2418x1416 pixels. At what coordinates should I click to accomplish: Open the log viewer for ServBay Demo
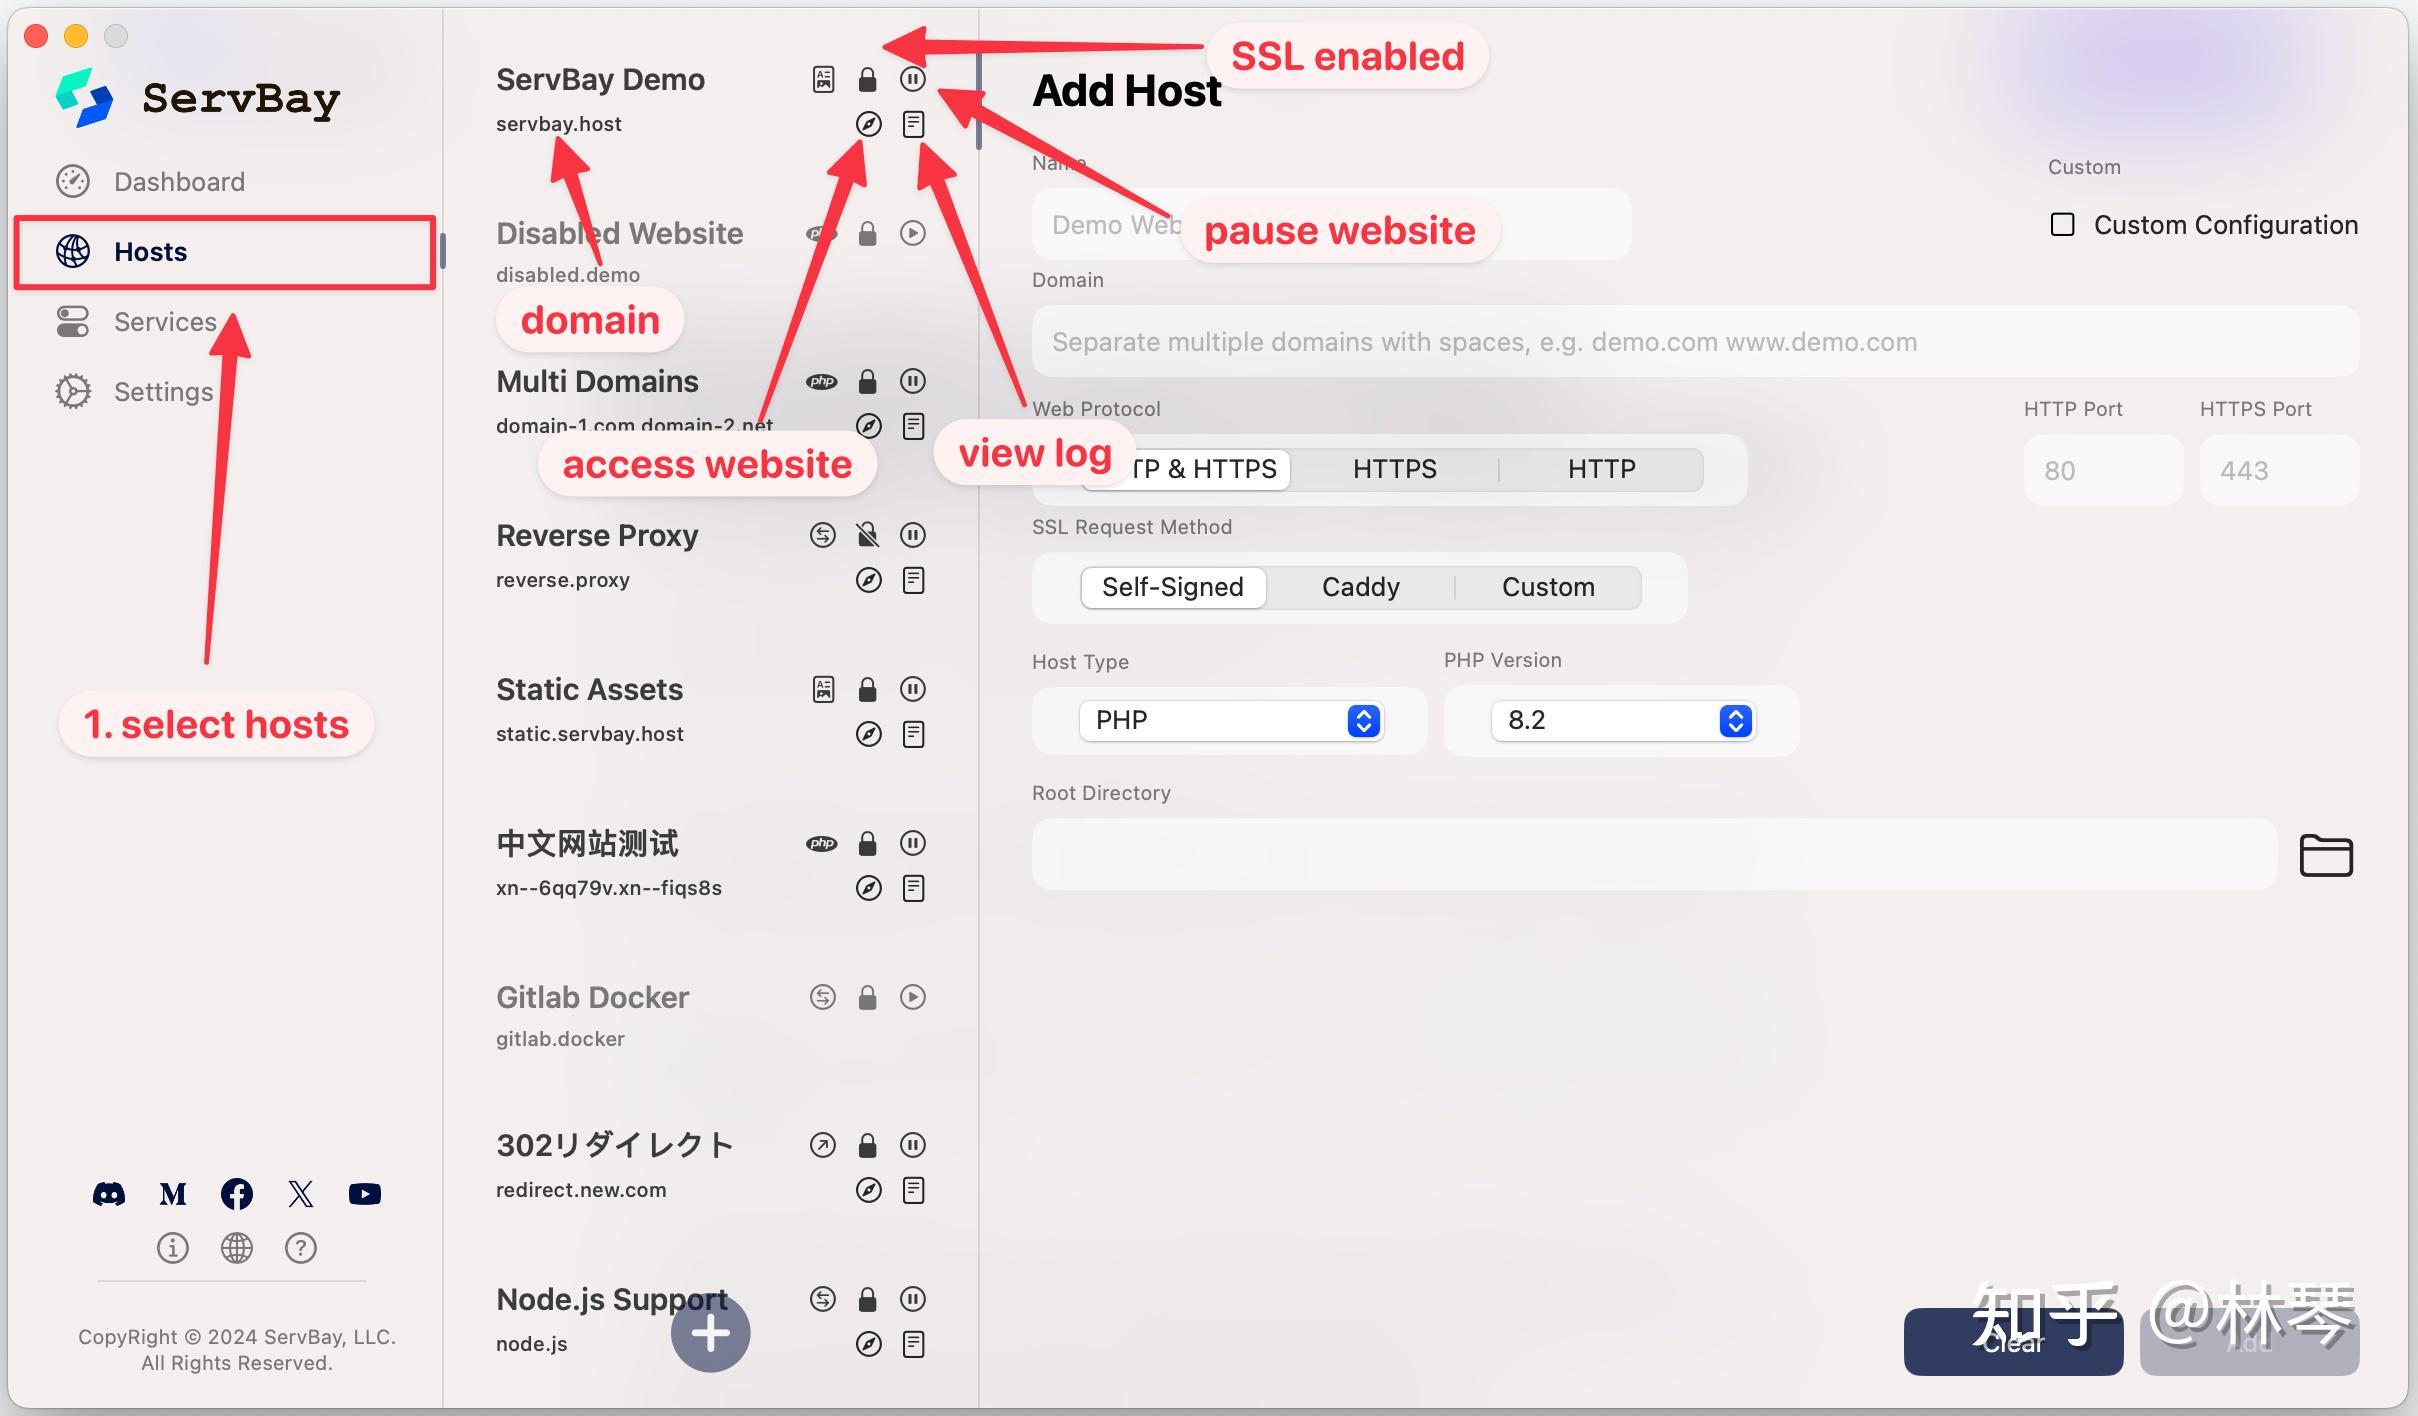click(x=913, y=124)
